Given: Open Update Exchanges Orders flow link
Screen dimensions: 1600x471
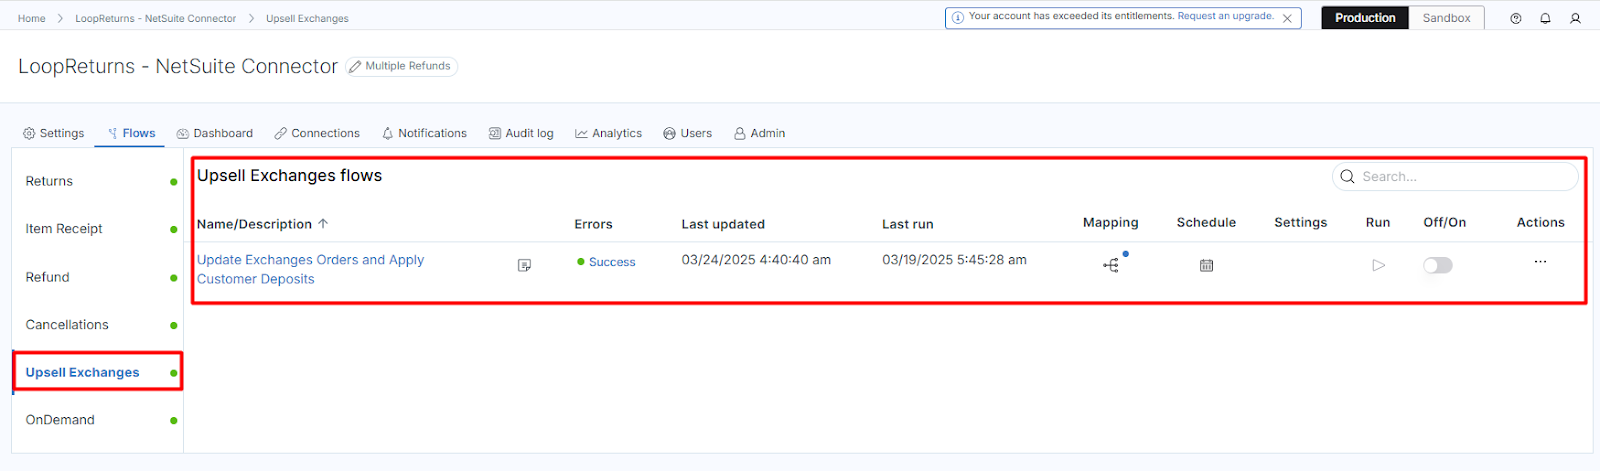Looking at the screenshot, I should point(310,269).
